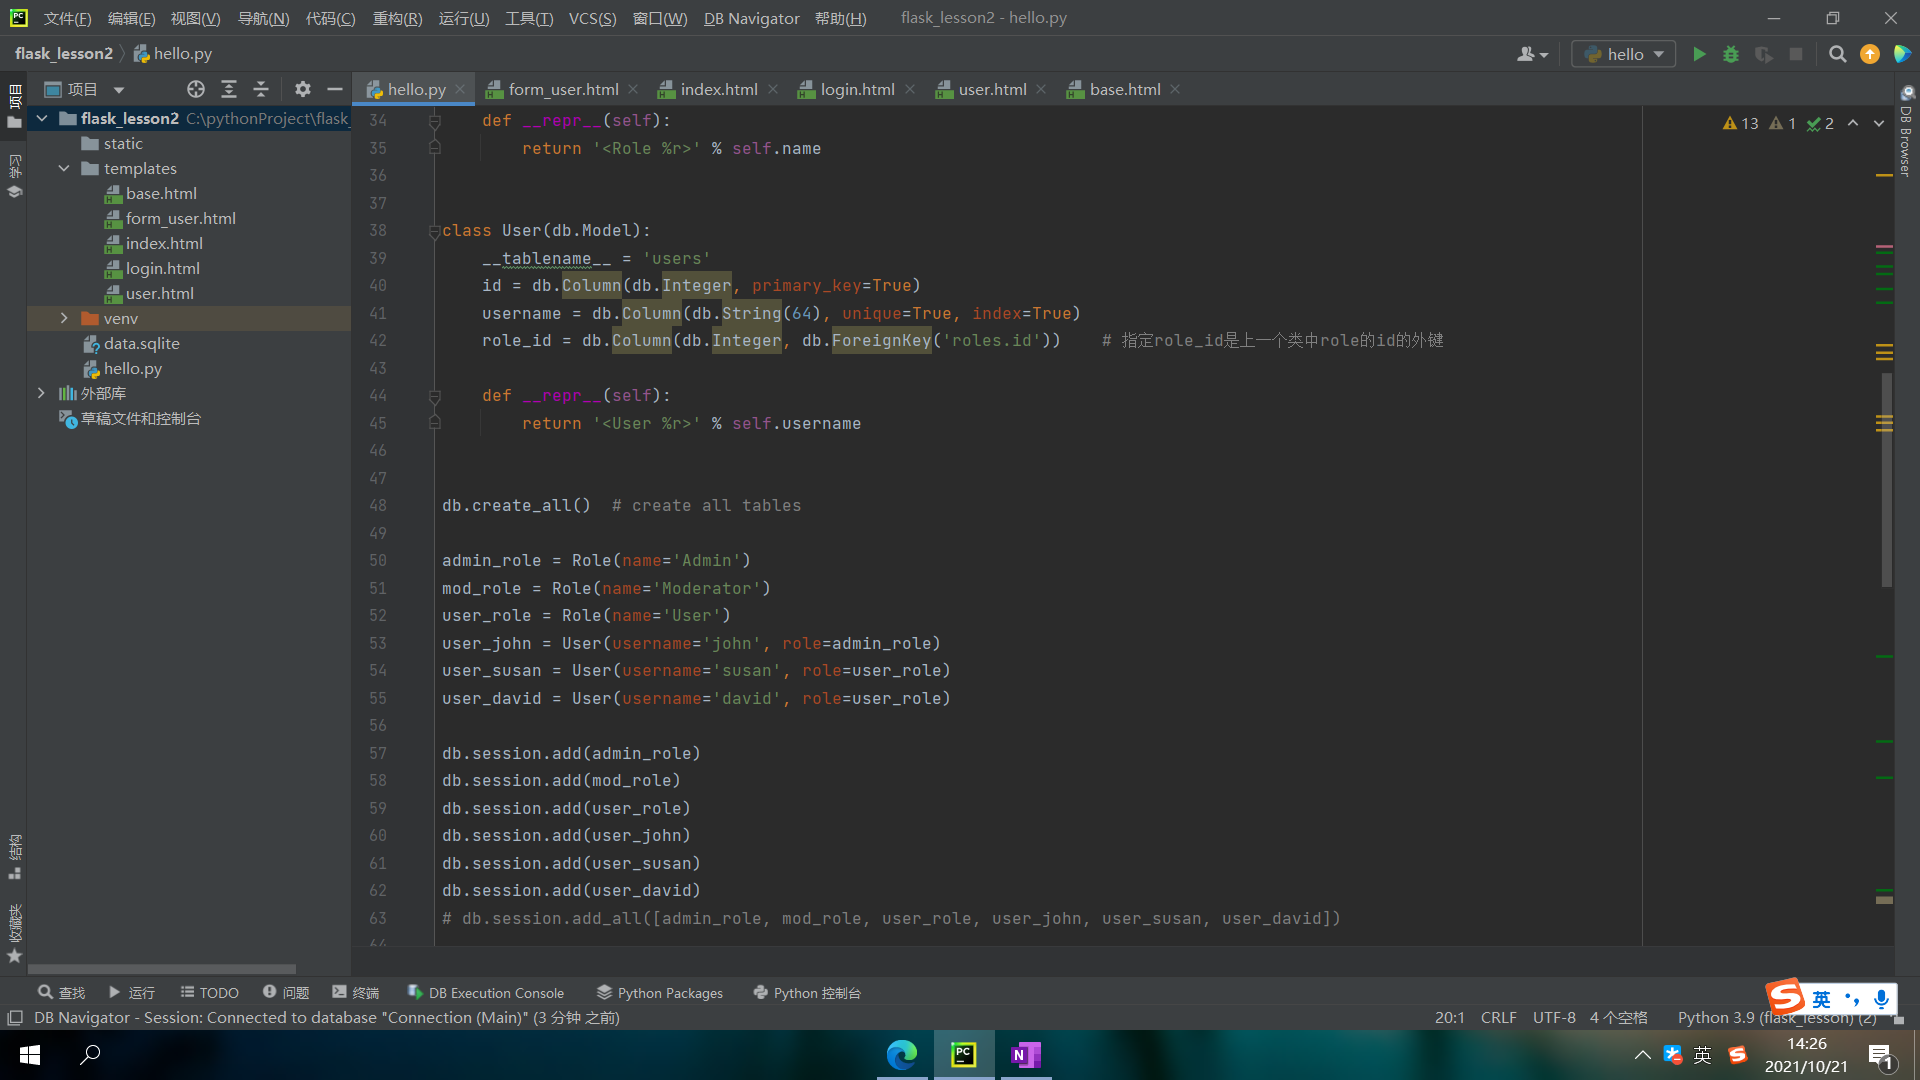Viewport: 1920px width, 1080px height.
Task: Click the Expand All icon in project panel
Action: pos(229,89)
